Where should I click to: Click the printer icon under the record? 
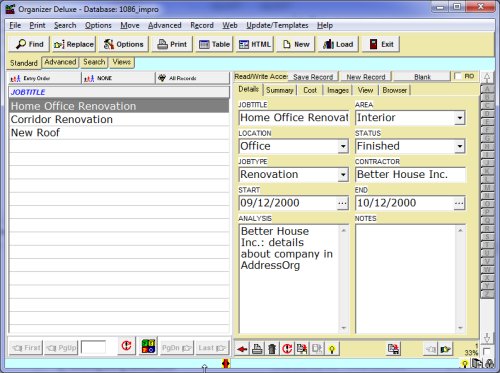pyautogui.click(x=257, y=349)
